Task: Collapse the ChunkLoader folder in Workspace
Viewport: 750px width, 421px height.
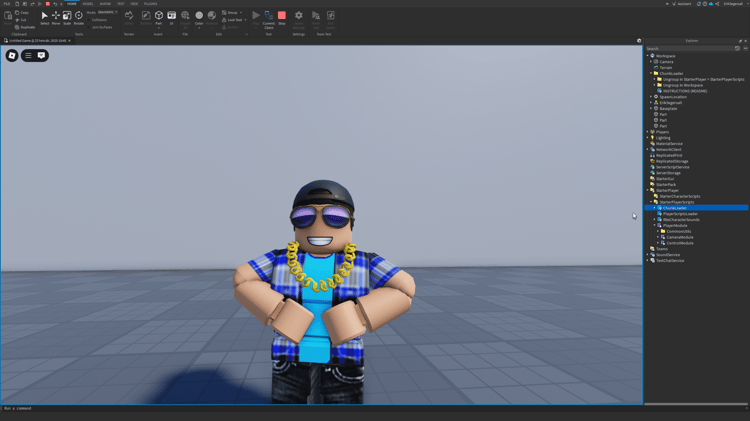Action: [651, 74]
